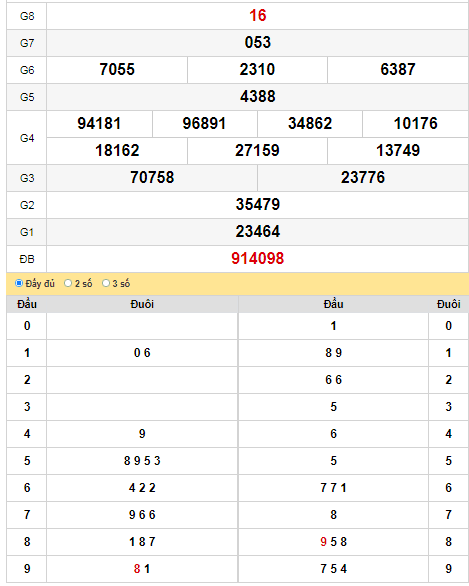Viewport: 469px width, 586px height.
Task: Click the ĐB row label
Action: [x=27, y=259]
